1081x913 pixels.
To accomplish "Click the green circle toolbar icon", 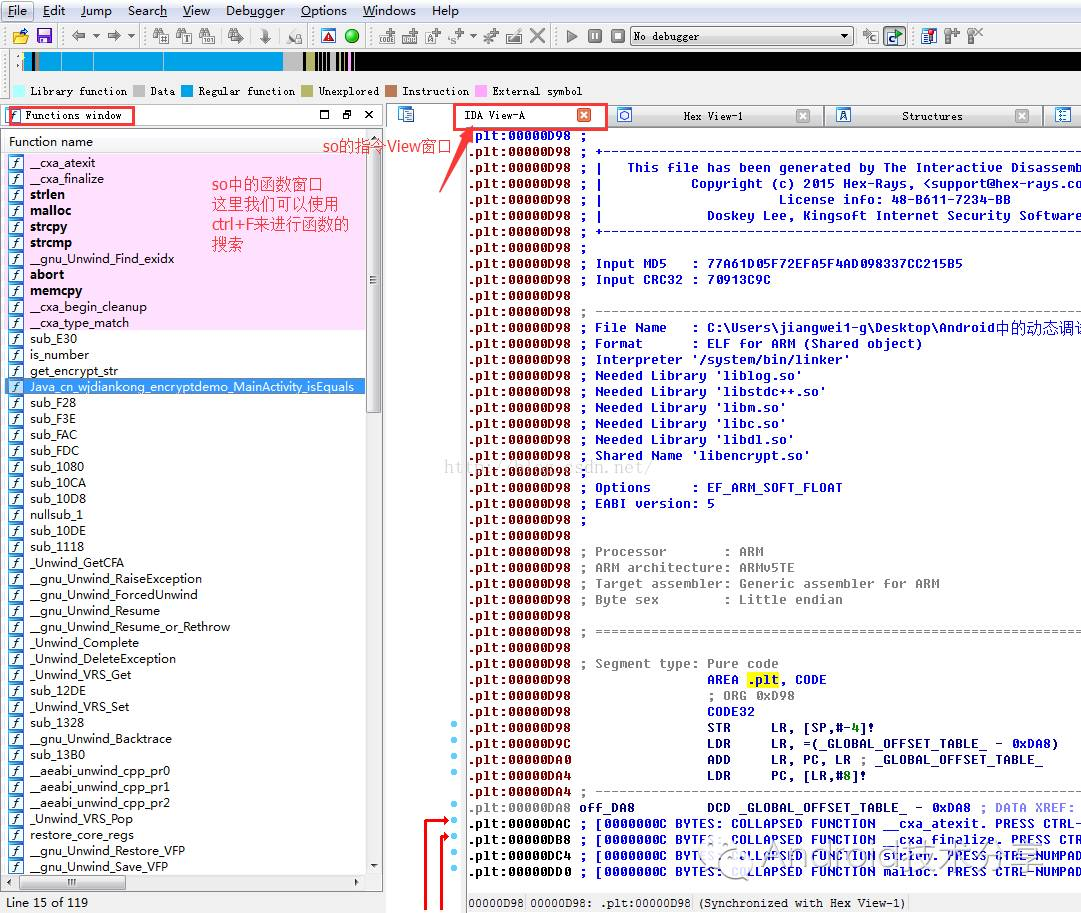I will point(352,36).
